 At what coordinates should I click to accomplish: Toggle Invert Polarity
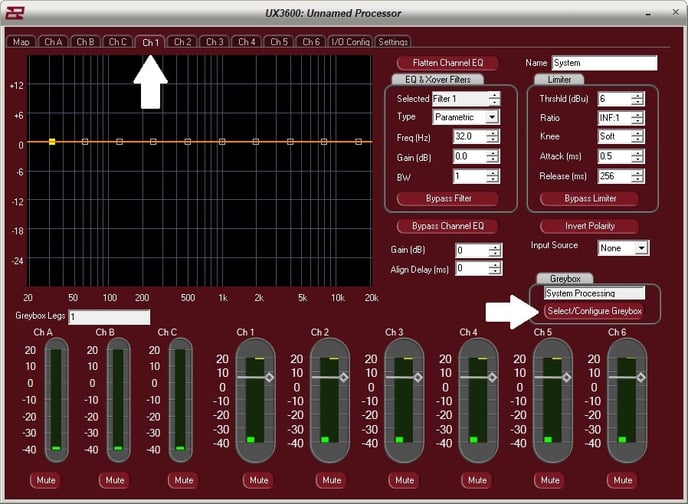(589, 226)
